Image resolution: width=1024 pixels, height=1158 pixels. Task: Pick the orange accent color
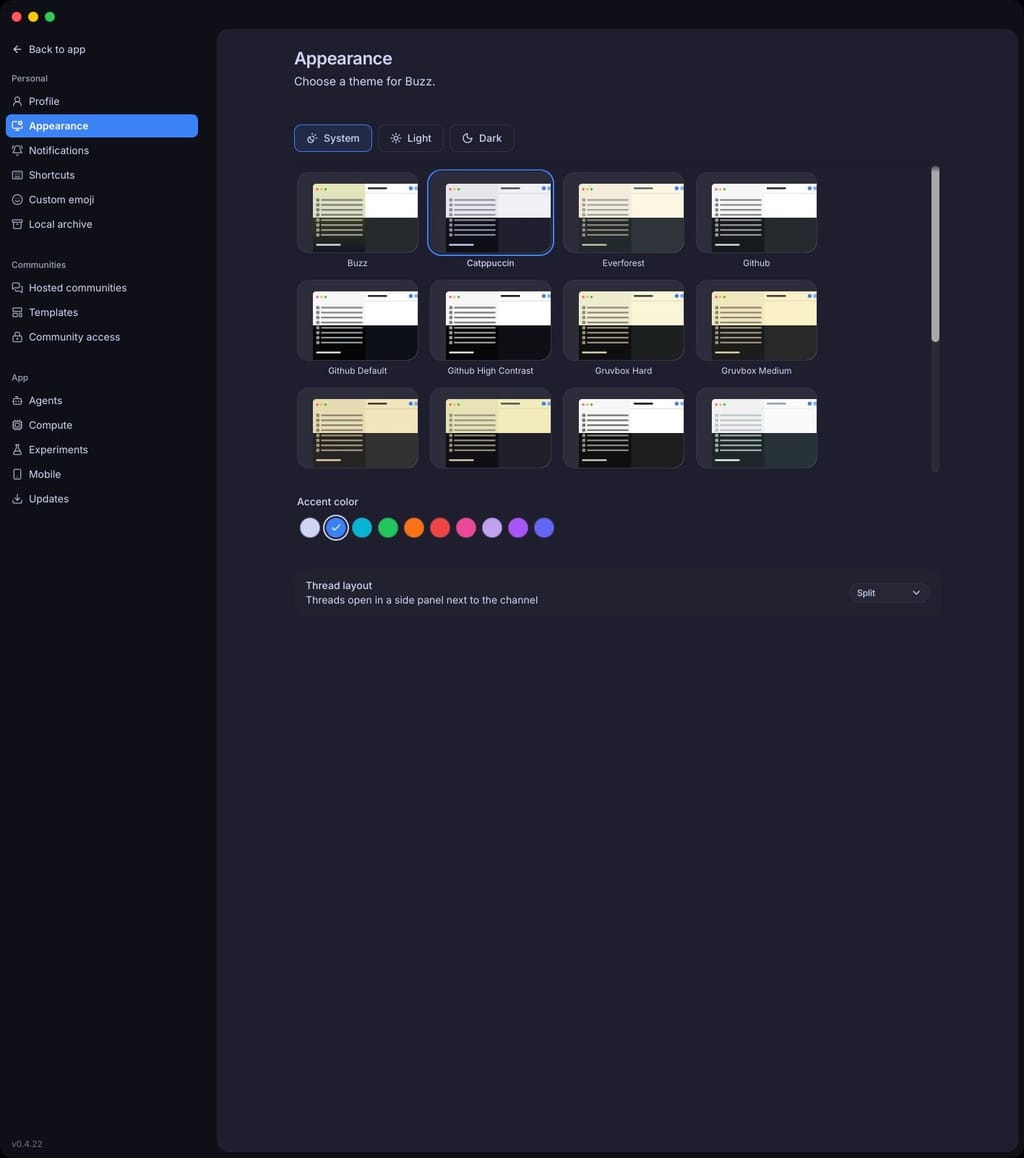[414, 528]
